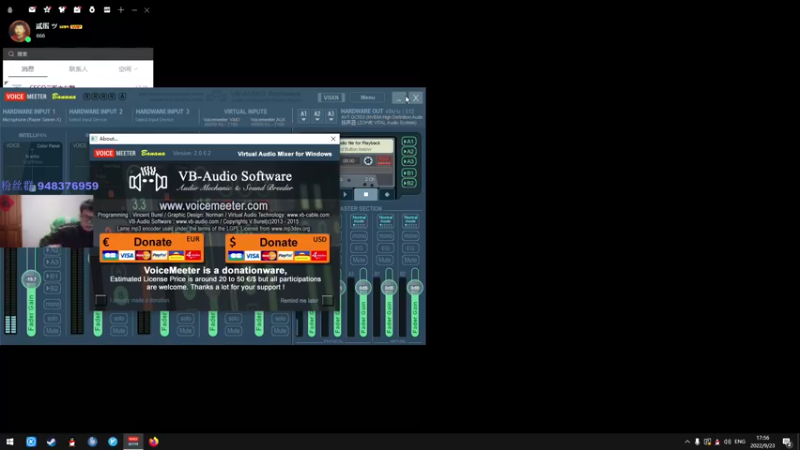Screen dimensions: 800x450
Task: Toggle Hardware Input 1 B2 routing
Action: [x=52, y=288]
